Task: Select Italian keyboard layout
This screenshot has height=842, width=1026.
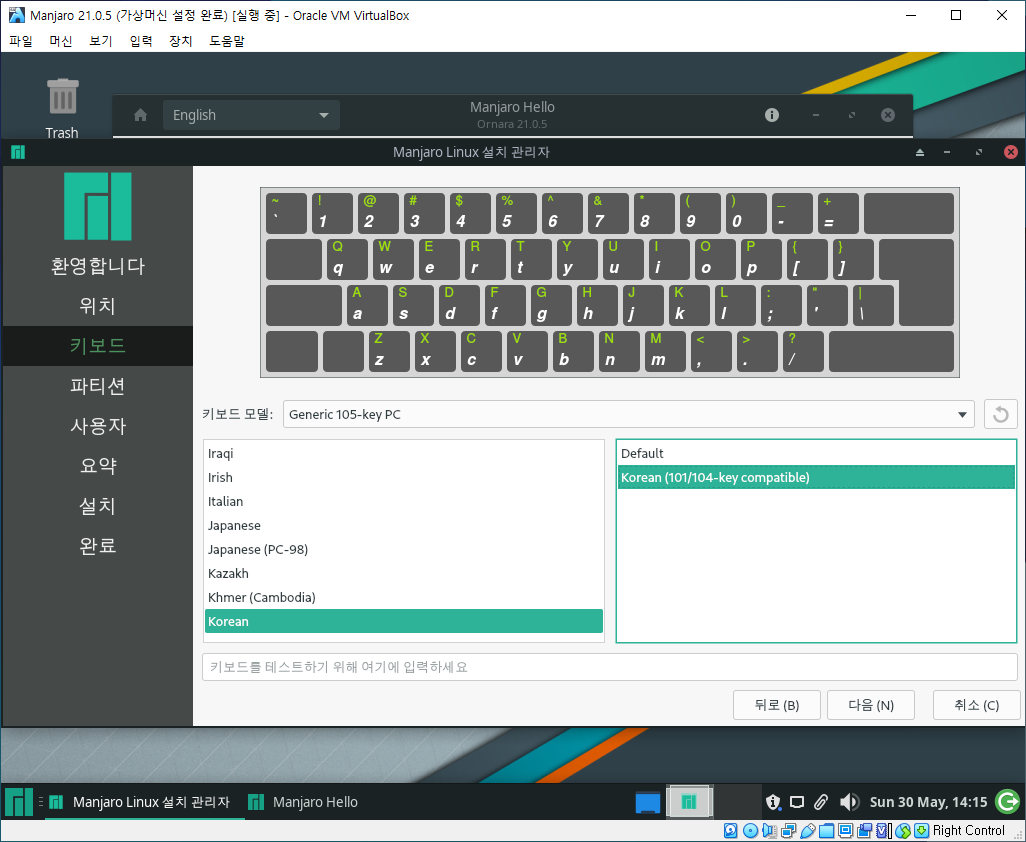Action: point(404,502)
